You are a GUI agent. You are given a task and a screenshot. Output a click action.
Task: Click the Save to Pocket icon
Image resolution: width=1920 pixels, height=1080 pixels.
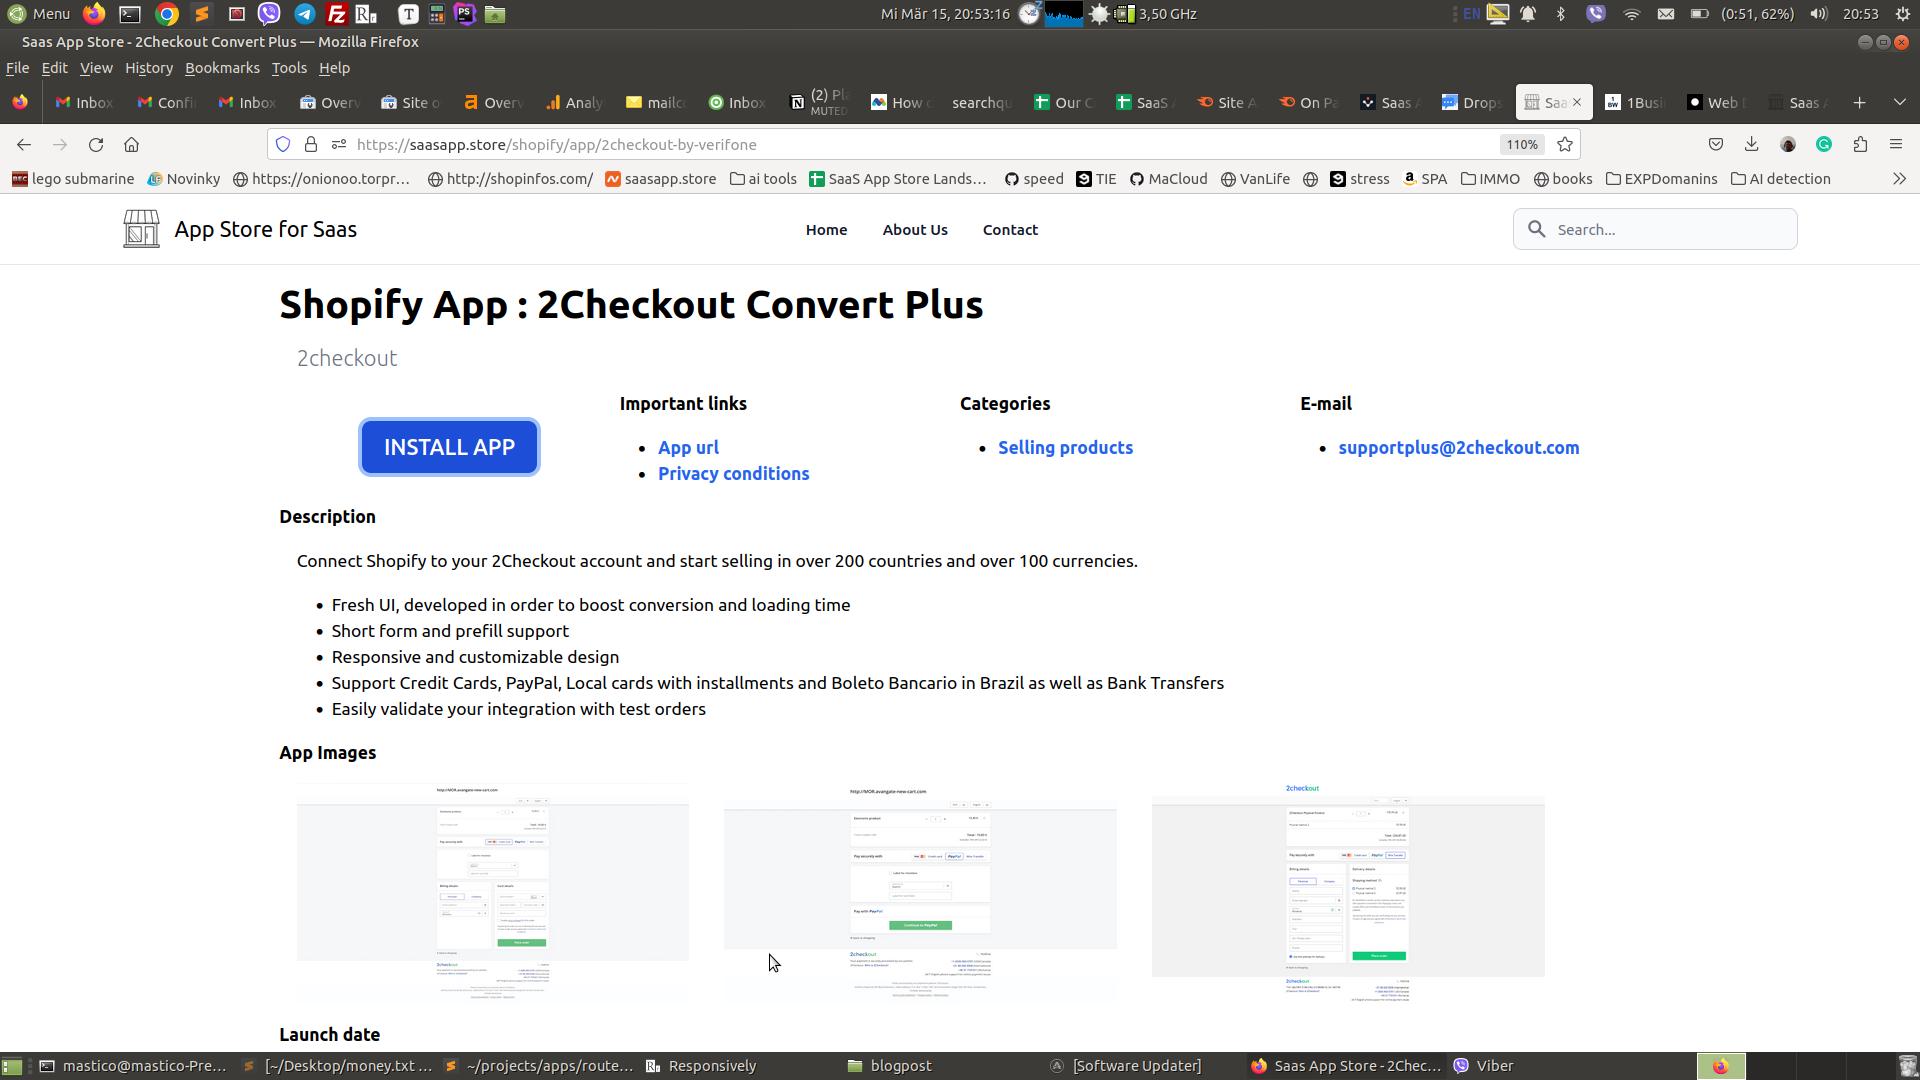(x=1716, y=145)
